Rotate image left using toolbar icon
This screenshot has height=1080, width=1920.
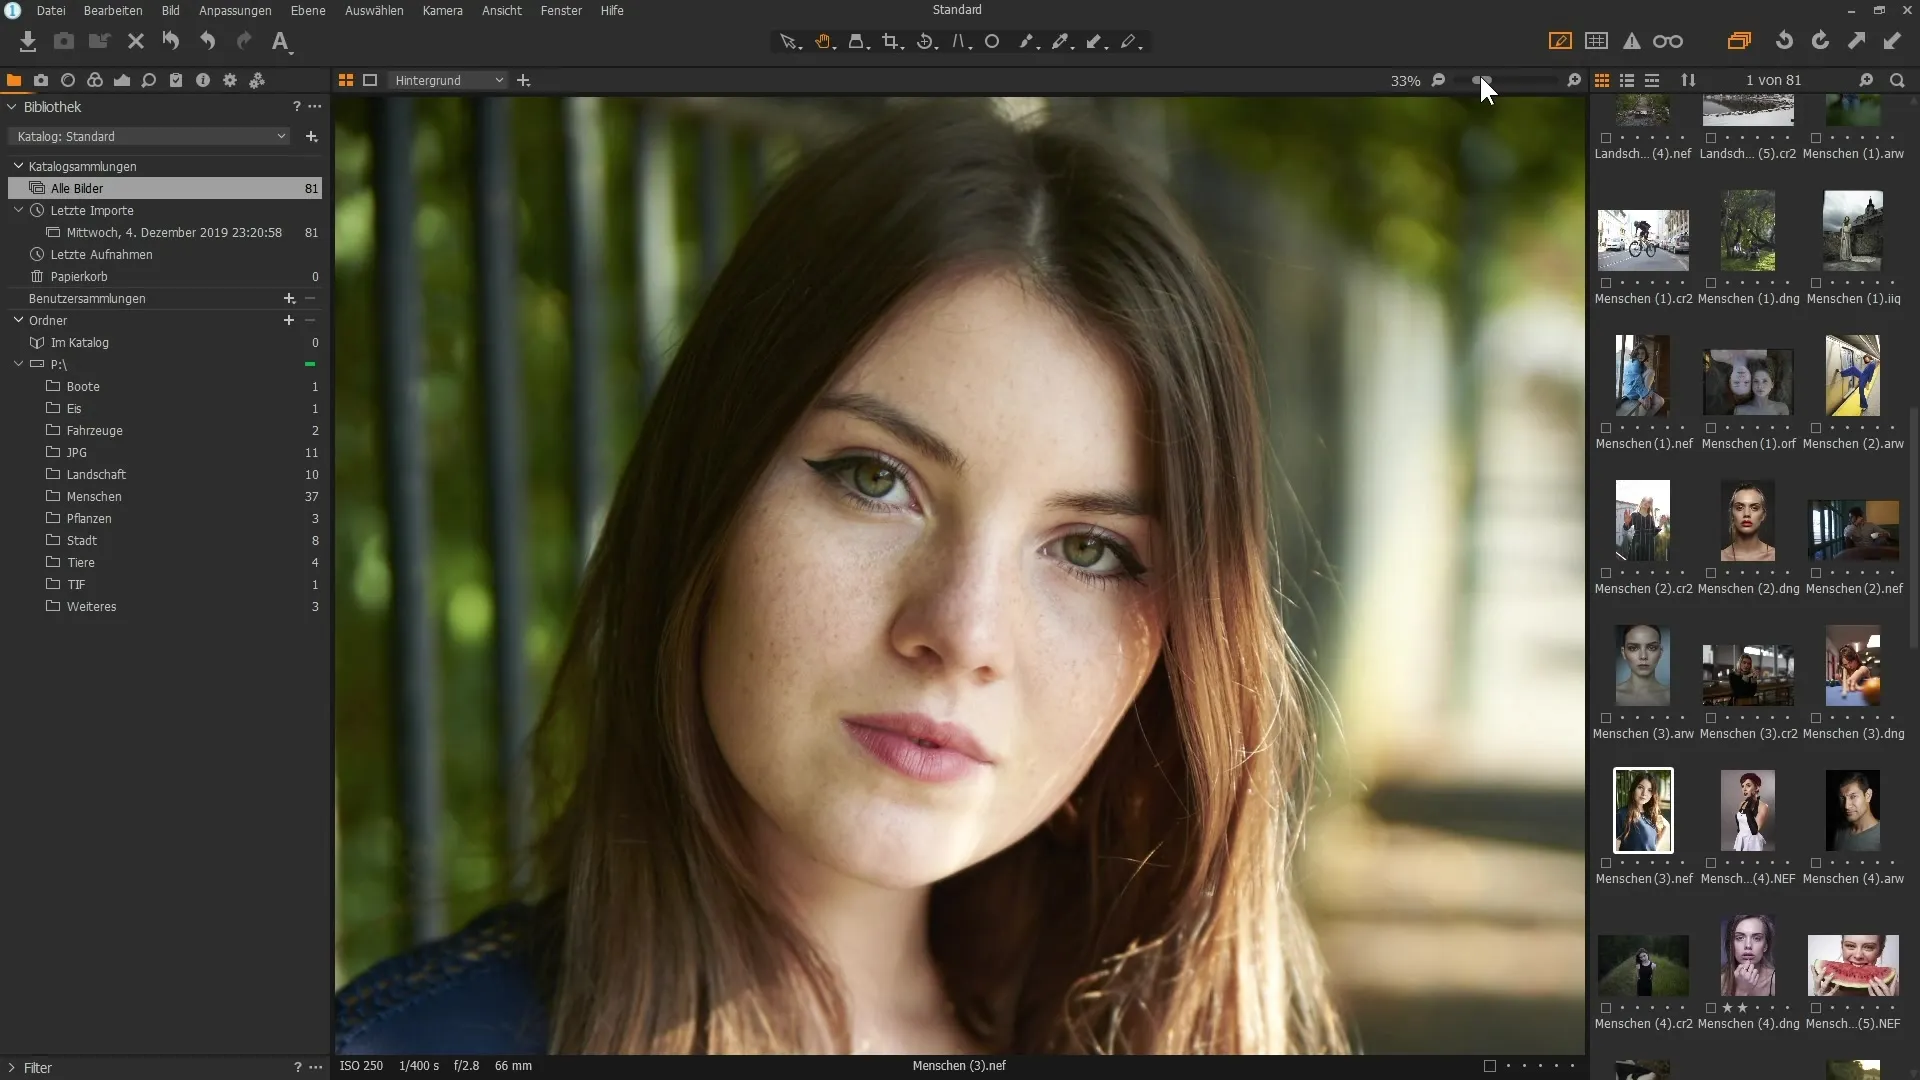pyautogui.click(x=1784, y=41)
